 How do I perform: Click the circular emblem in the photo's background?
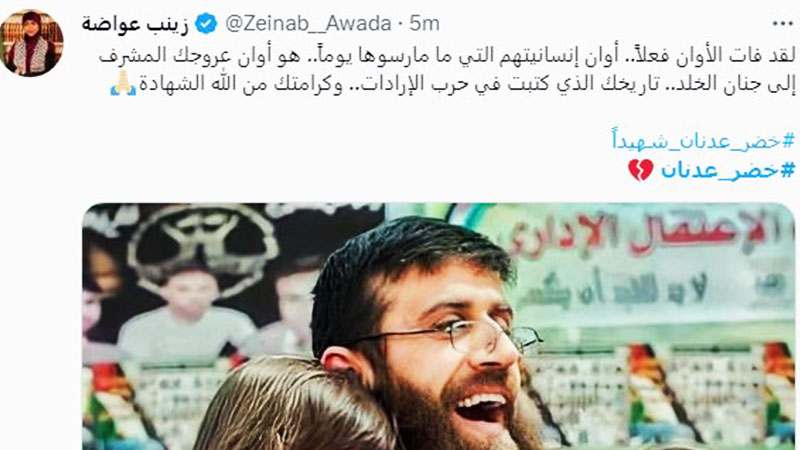tap(203, 240)
